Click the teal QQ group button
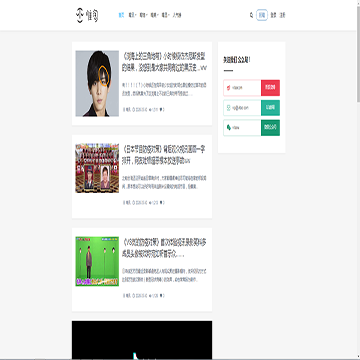This screenshot has width=360, height=360. (x=270, y=108)
